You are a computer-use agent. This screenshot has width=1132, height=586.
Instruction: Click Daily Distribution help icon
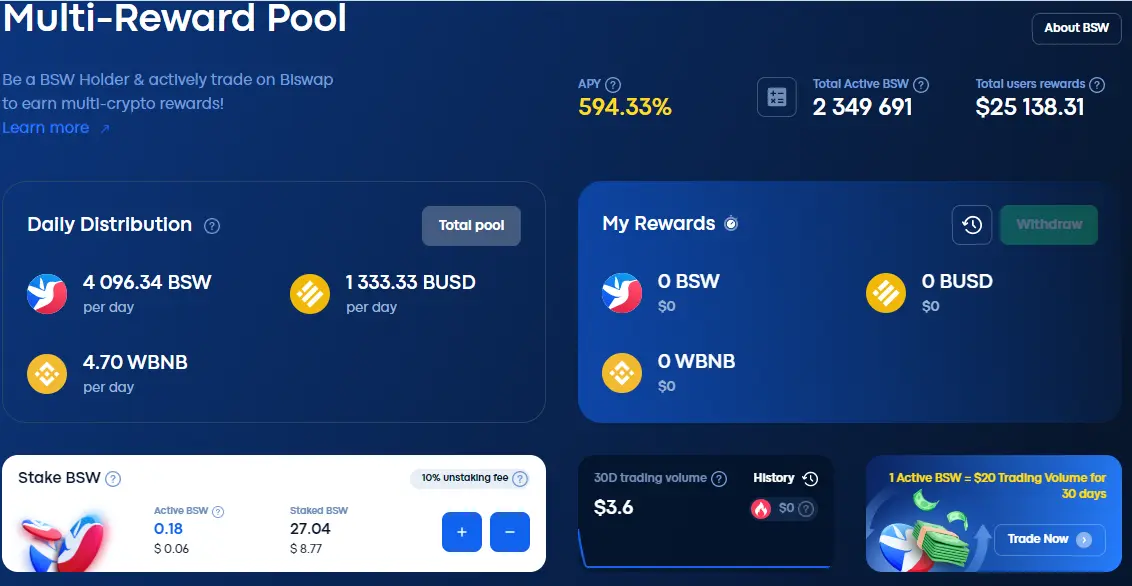(212, 226)
